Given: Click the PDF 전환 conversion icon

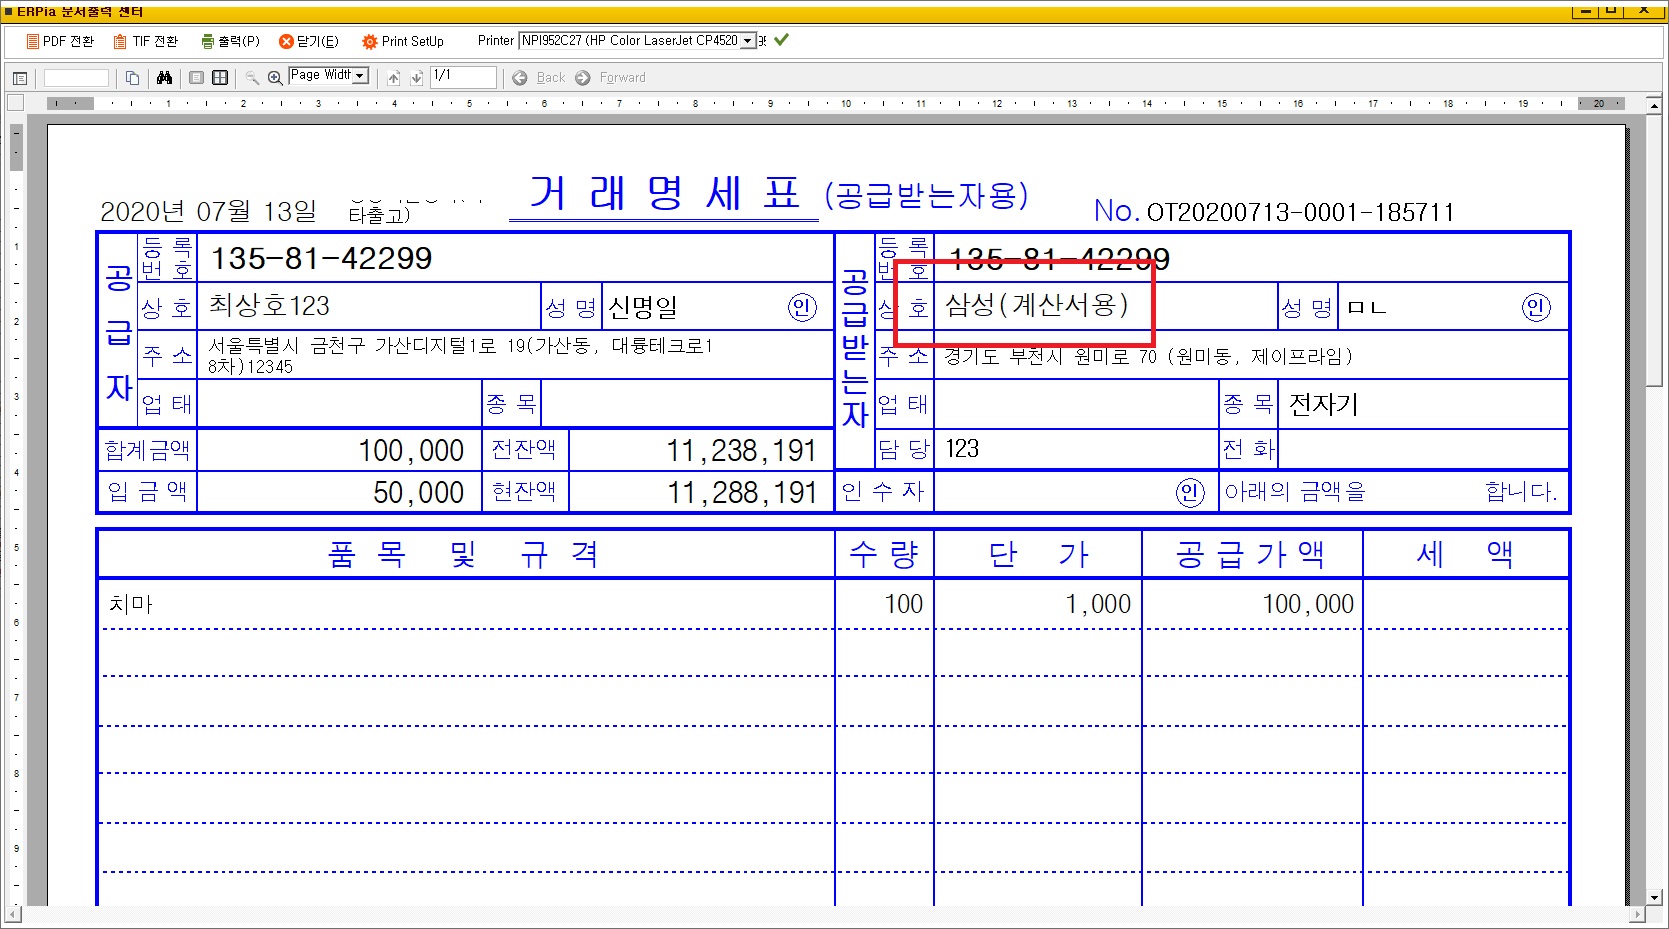Looking at the screenshot, I should pyautogui.click(x=35, y=41).
